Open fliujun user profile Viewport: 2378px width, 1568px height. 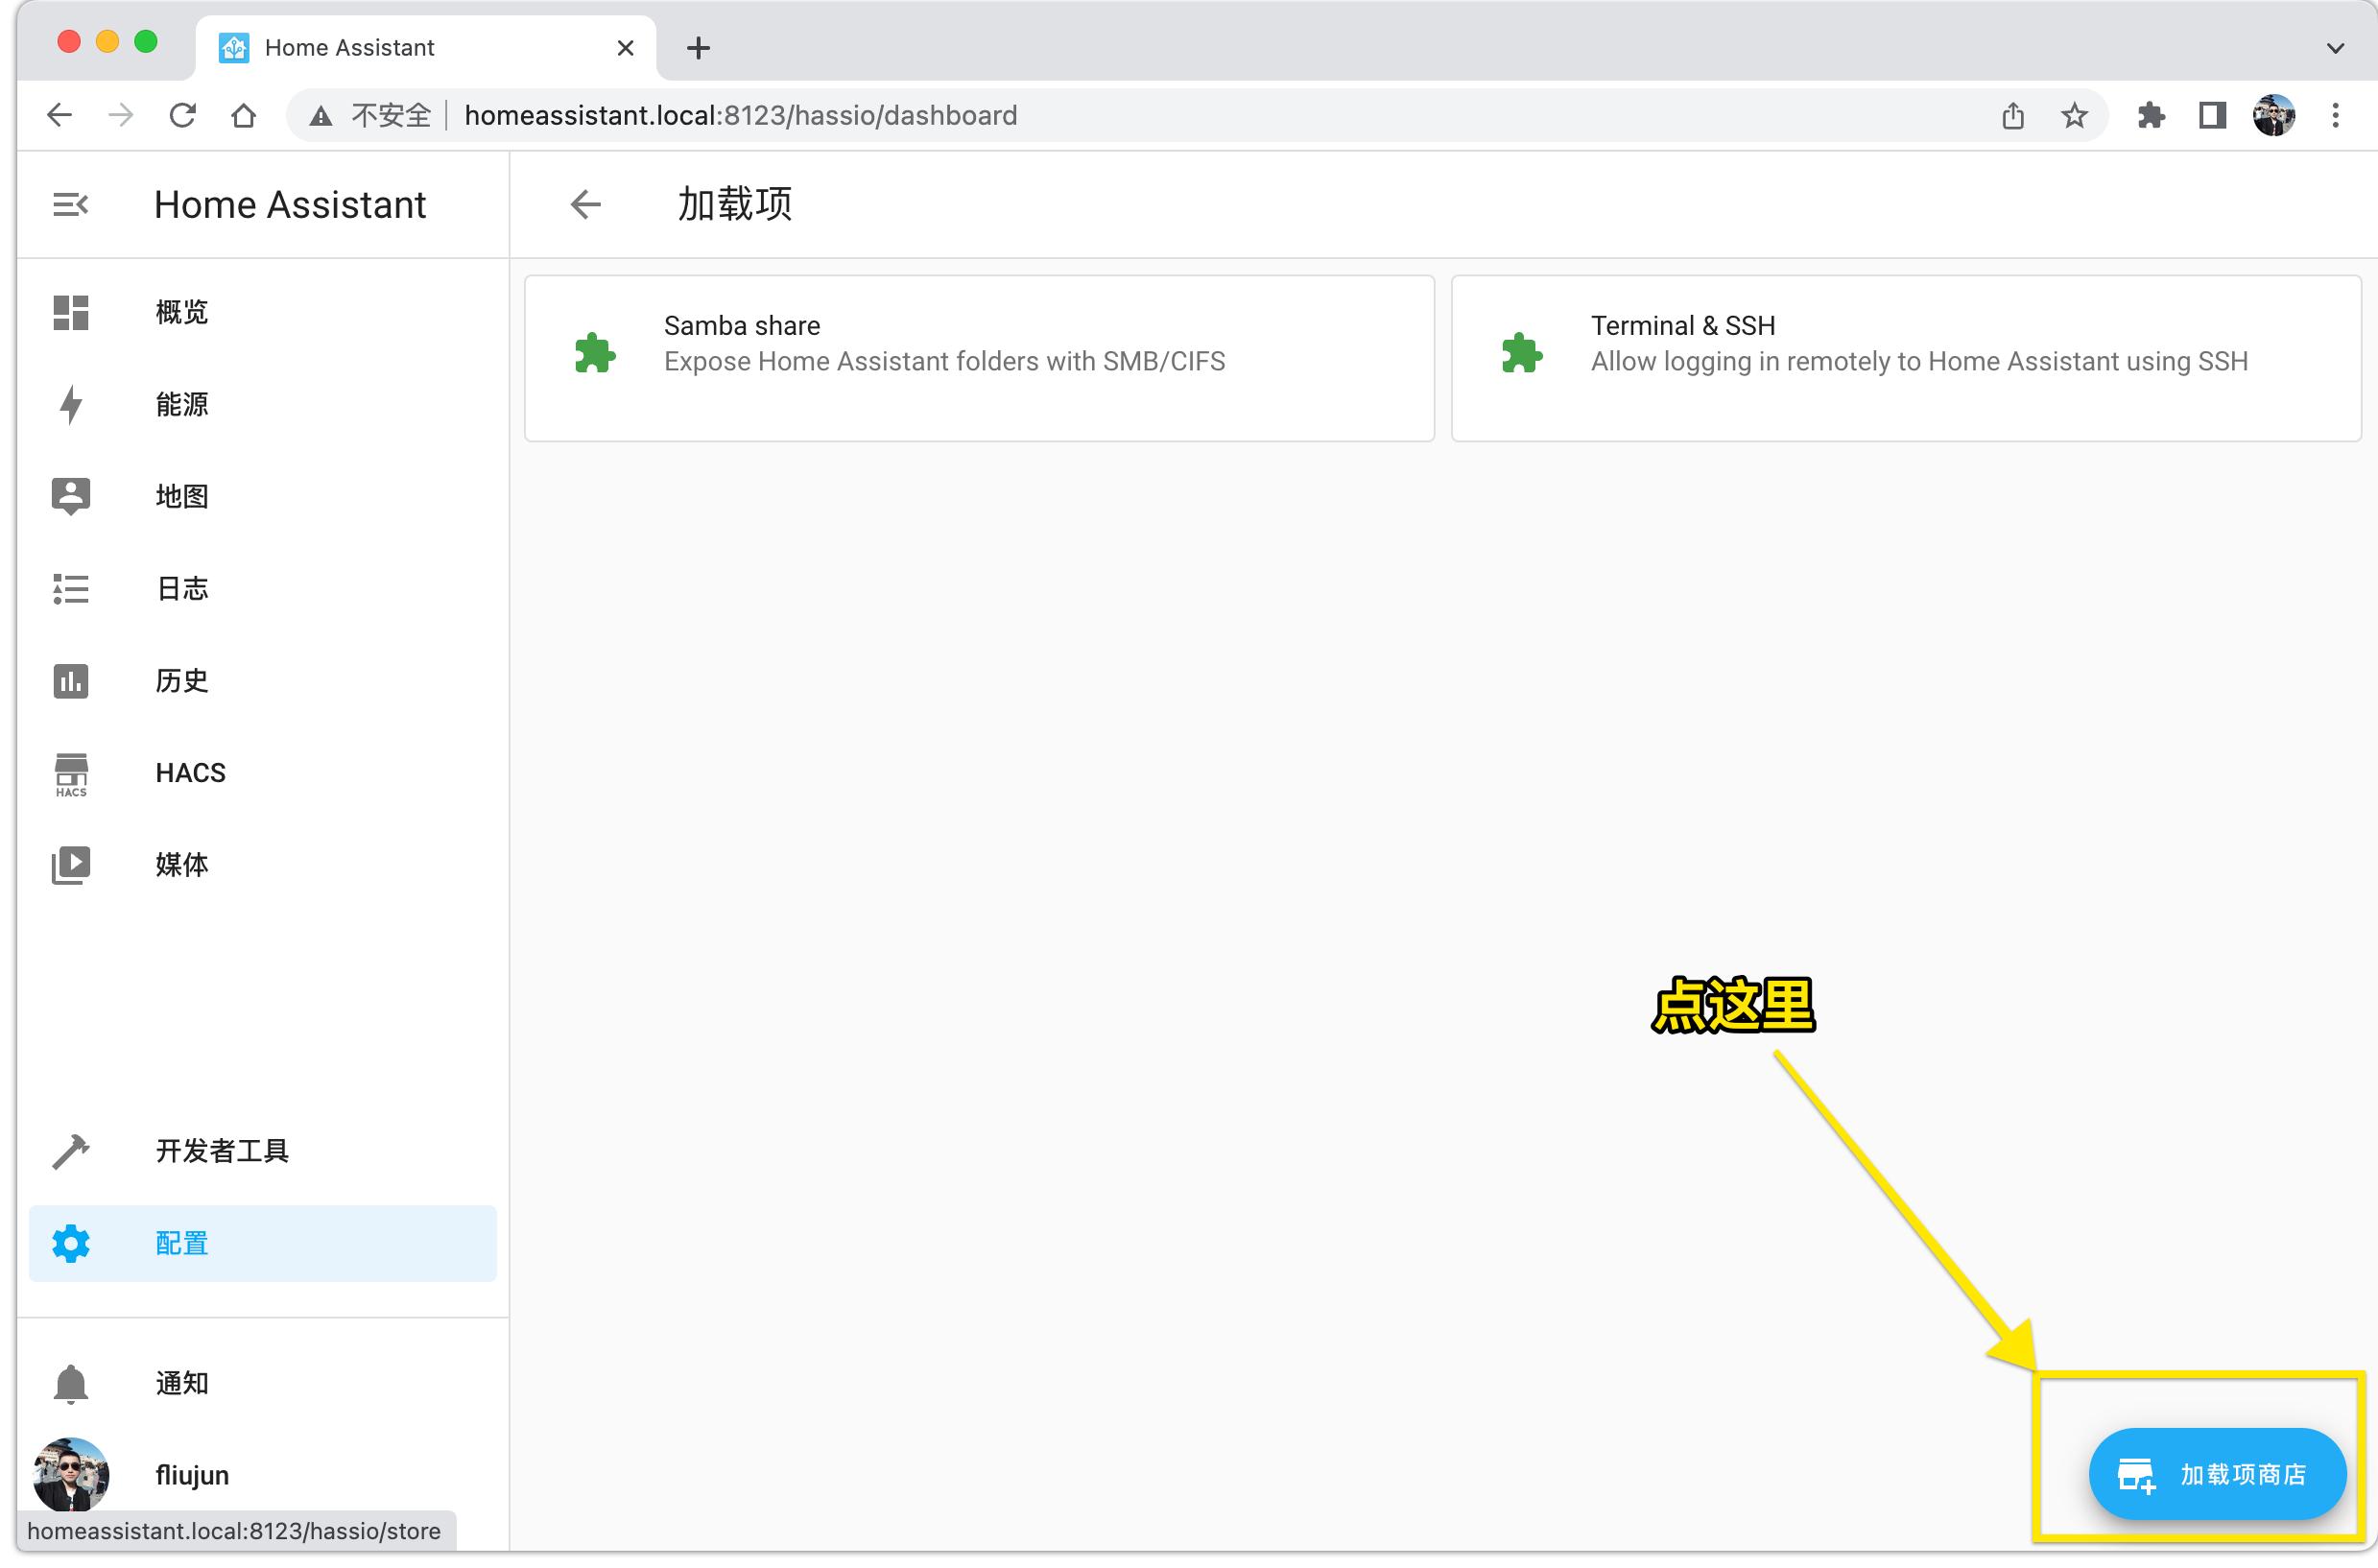pyautogui.click(x=192, y=1475)
